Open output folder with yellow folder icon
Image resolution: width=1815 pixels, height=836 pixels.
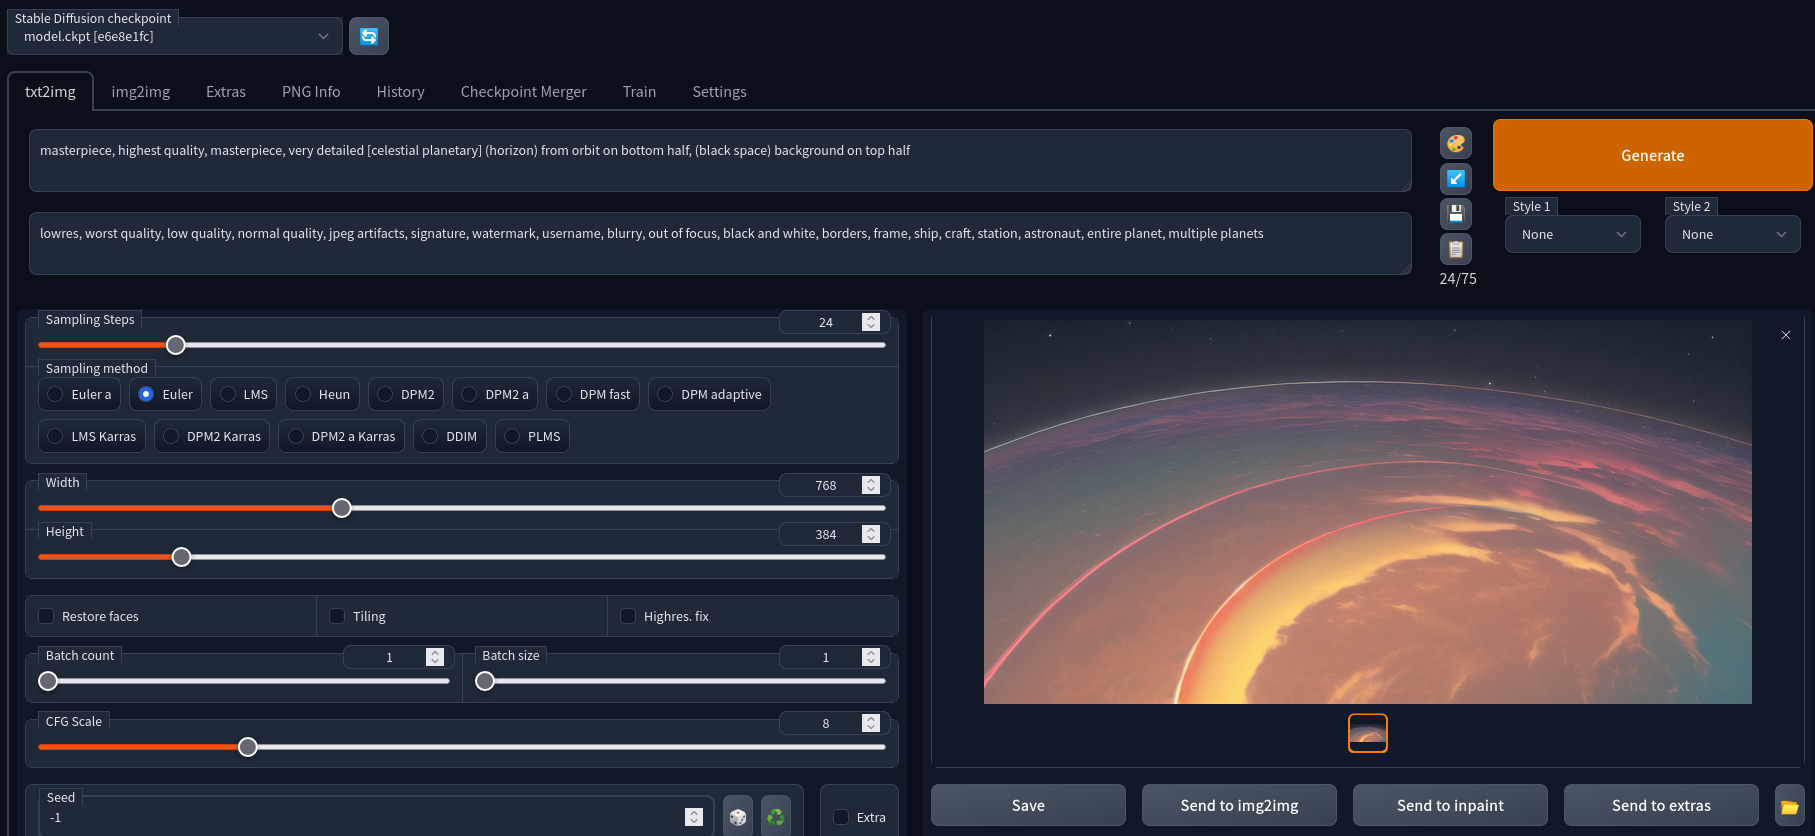point(1790,806)
